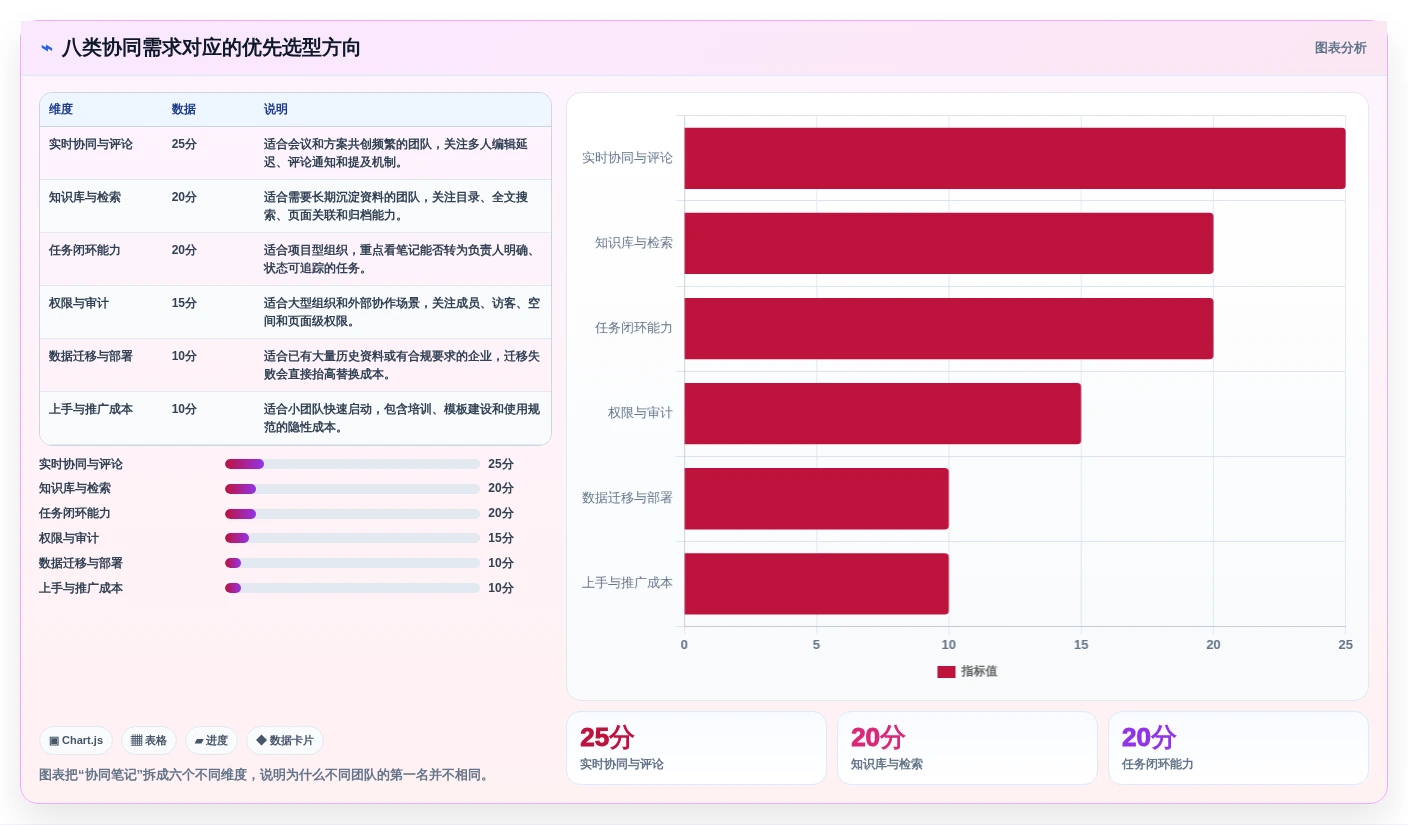Click the 指标值 legend label

(979, 672)
